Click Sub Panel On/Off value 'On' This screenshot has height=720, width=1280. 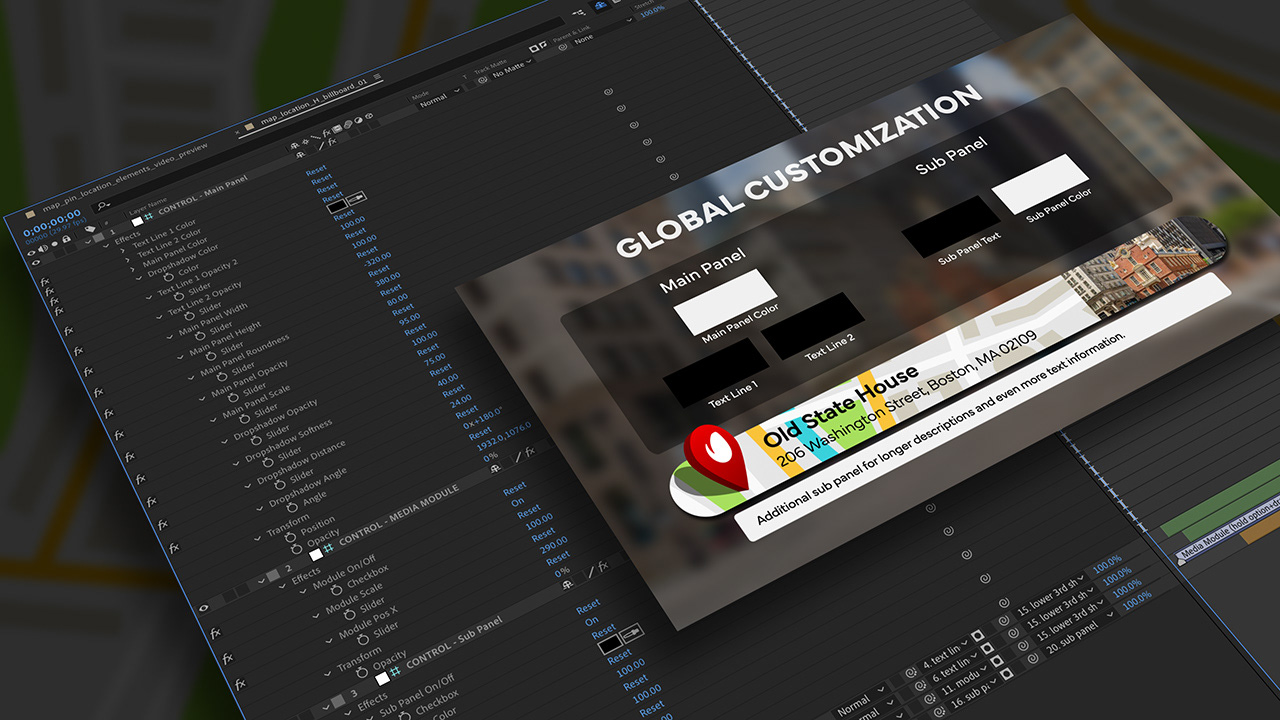(x=592, y=621)
